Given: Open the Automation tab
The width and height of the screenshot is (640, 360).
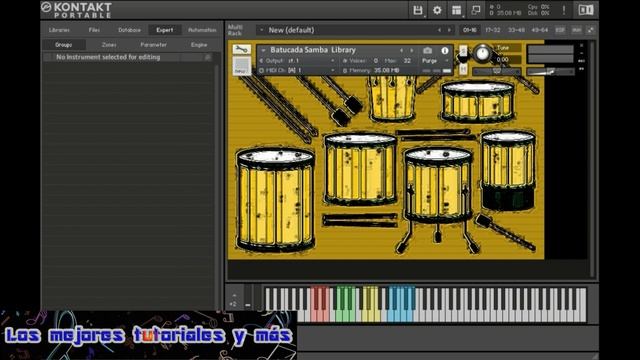Looking at the screenshot, I should click(x=202, y=30).
